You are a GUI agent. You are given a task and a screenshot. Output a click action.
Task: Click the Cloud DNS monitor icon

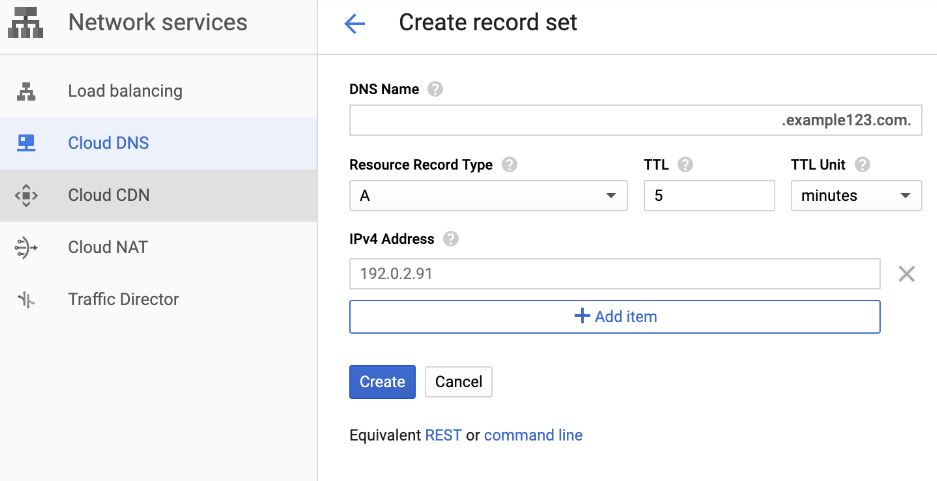[26, 143]
